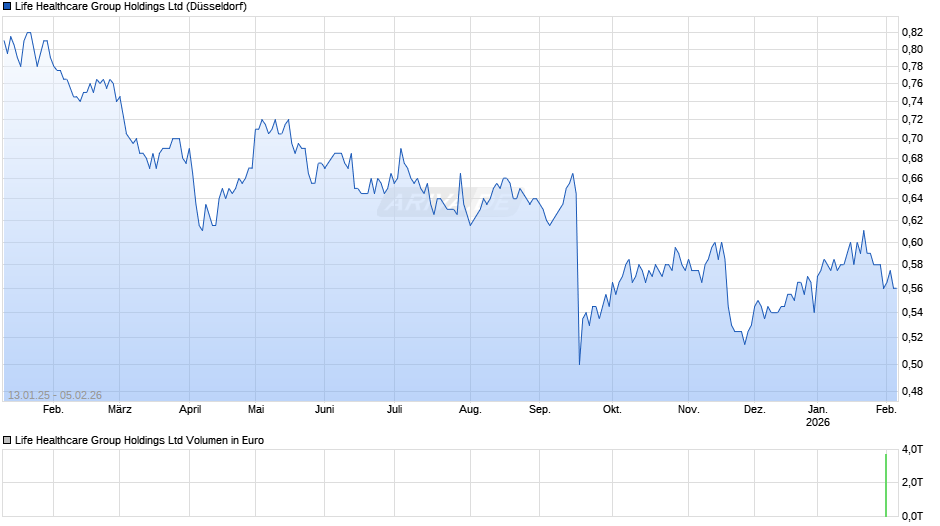Click the 0,0T volume axis value
This screenshot has height=526, width=940.
912,516
